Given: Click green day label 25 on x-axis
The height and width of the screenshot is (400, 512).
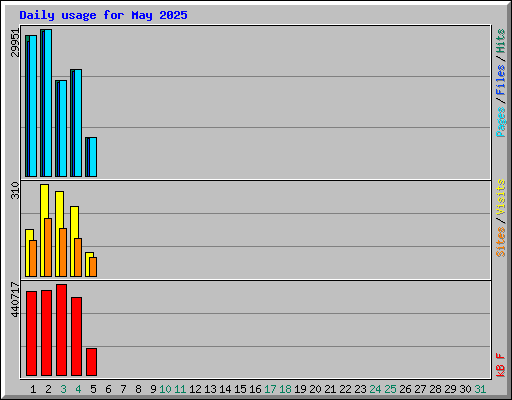Looking at the screenshot, I should point(390,389).
